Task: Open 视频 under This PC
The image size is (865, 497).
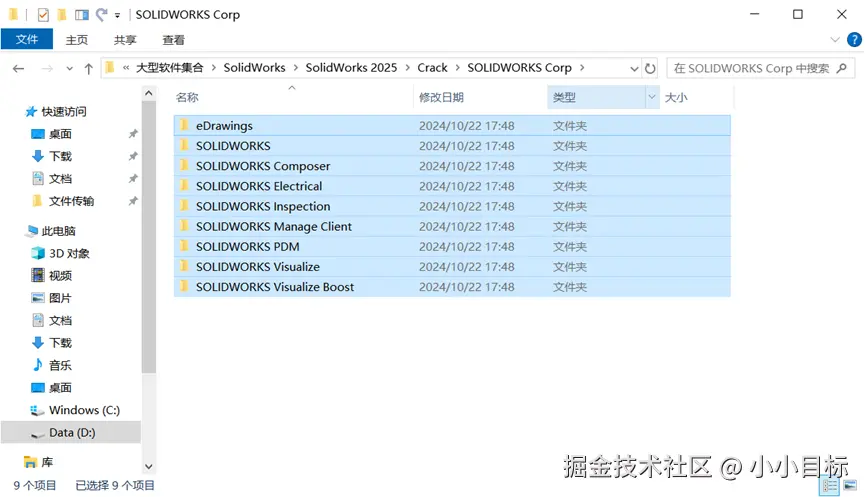Action: click(60, 276)
